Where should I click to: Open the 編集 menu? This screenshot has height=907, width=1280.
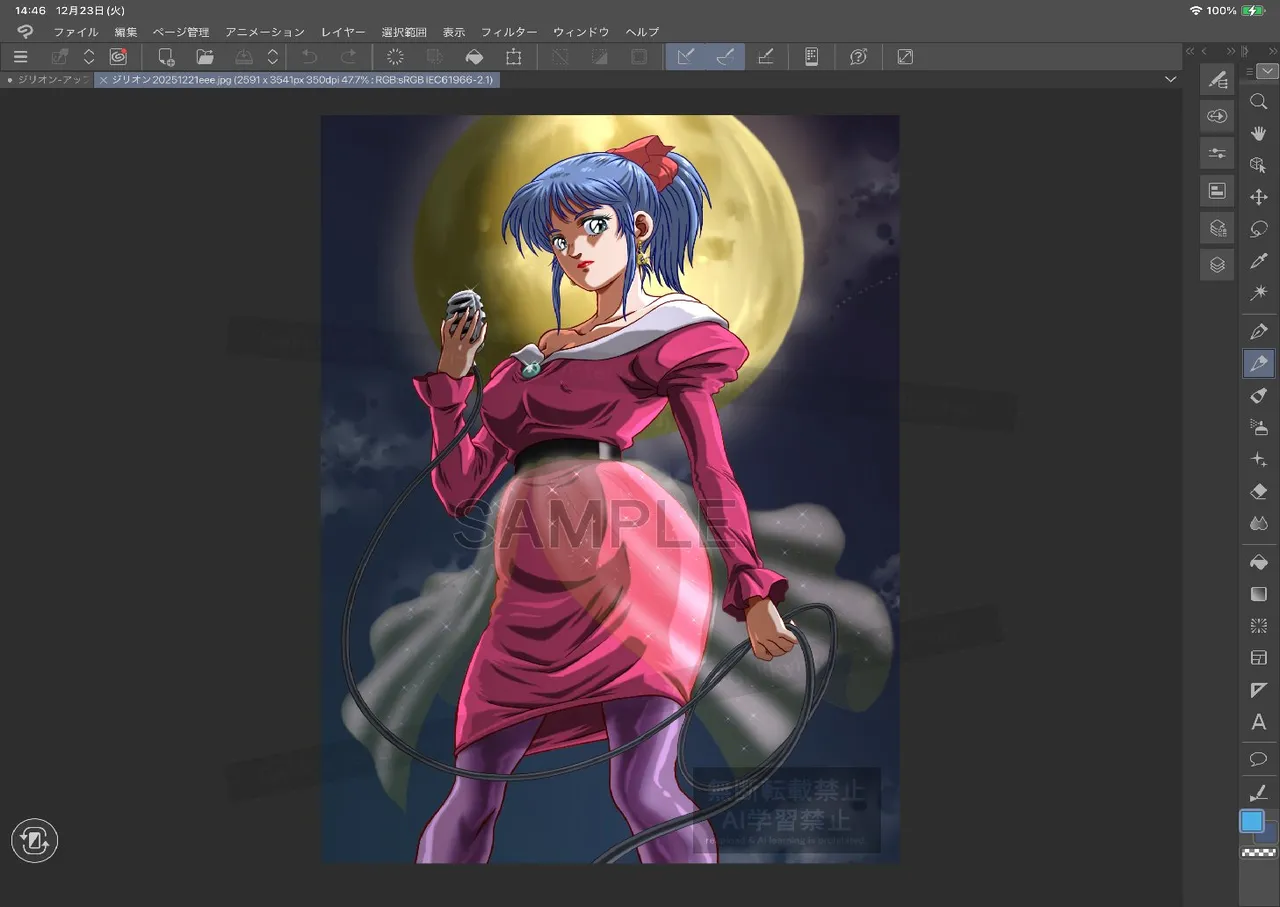tap(126, 32)
